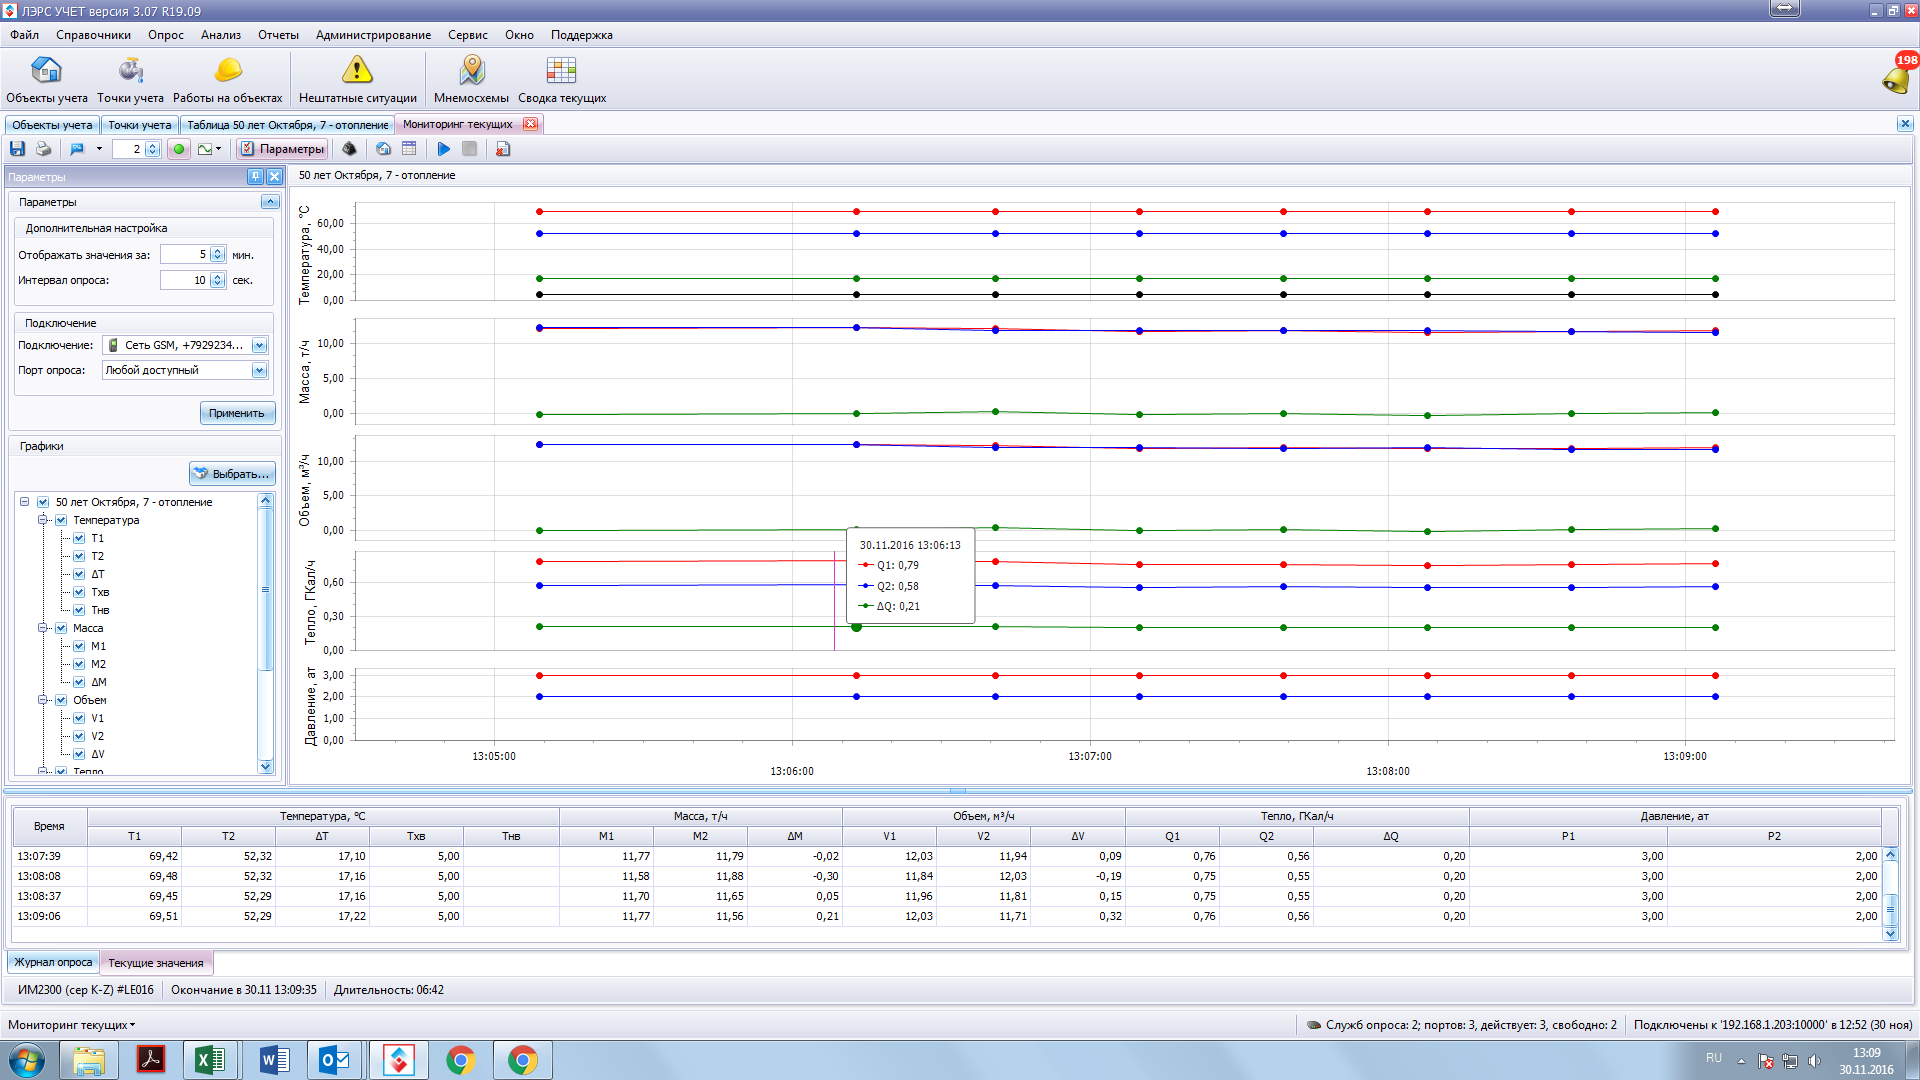Click the data table vertical scrollbar
This screenshot has height=1080, width=1920.
(1890, 893)
